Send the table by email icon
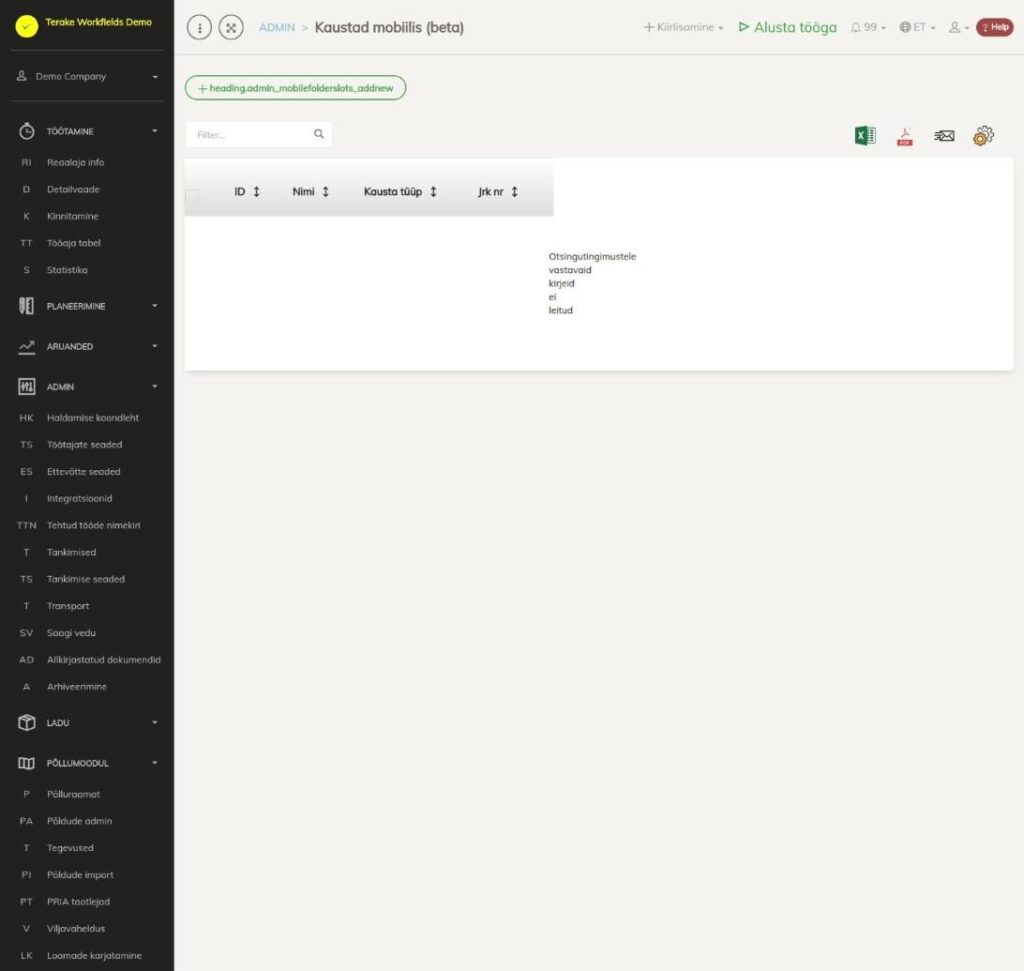1024x971 pixels. 944,136
